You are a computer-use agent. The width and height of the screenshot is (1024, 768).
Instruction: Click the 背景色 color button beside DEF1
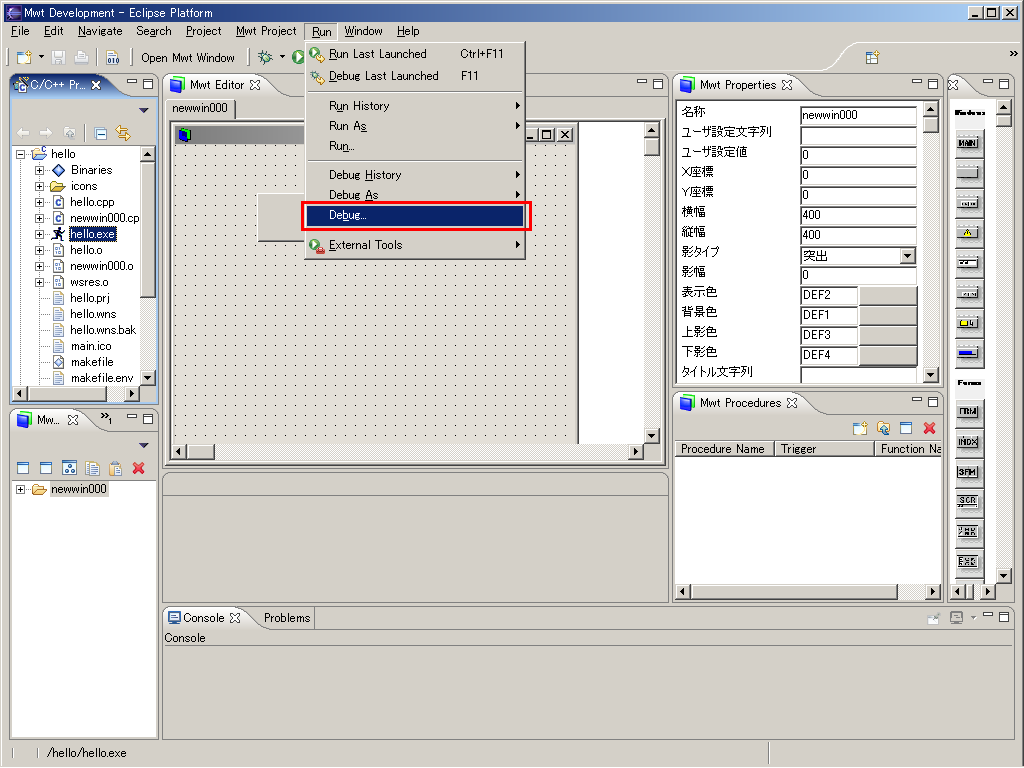click(888, 315)
